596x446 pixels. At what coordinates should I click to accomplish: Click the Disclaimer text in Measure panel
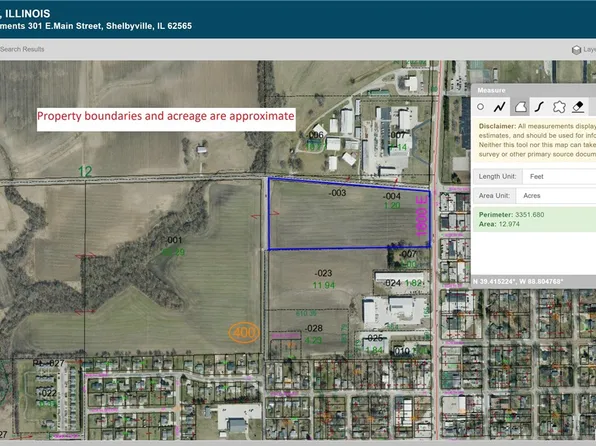pos(537,140)
